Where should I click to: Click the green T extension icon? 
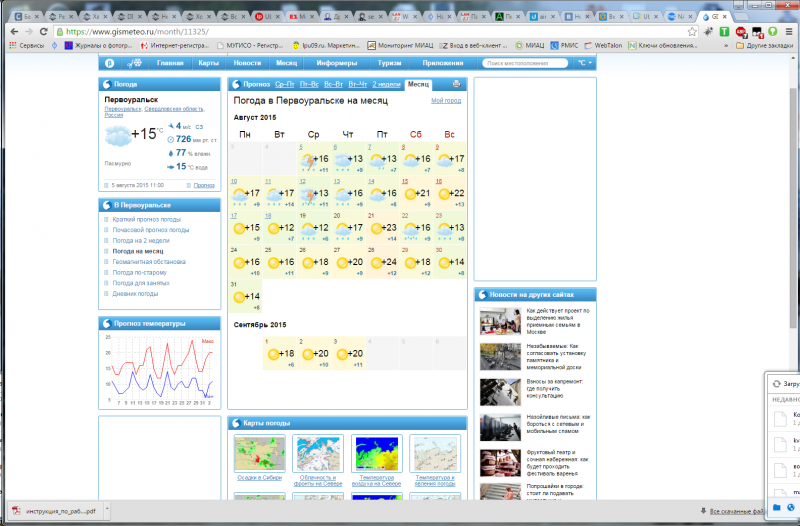724,32
